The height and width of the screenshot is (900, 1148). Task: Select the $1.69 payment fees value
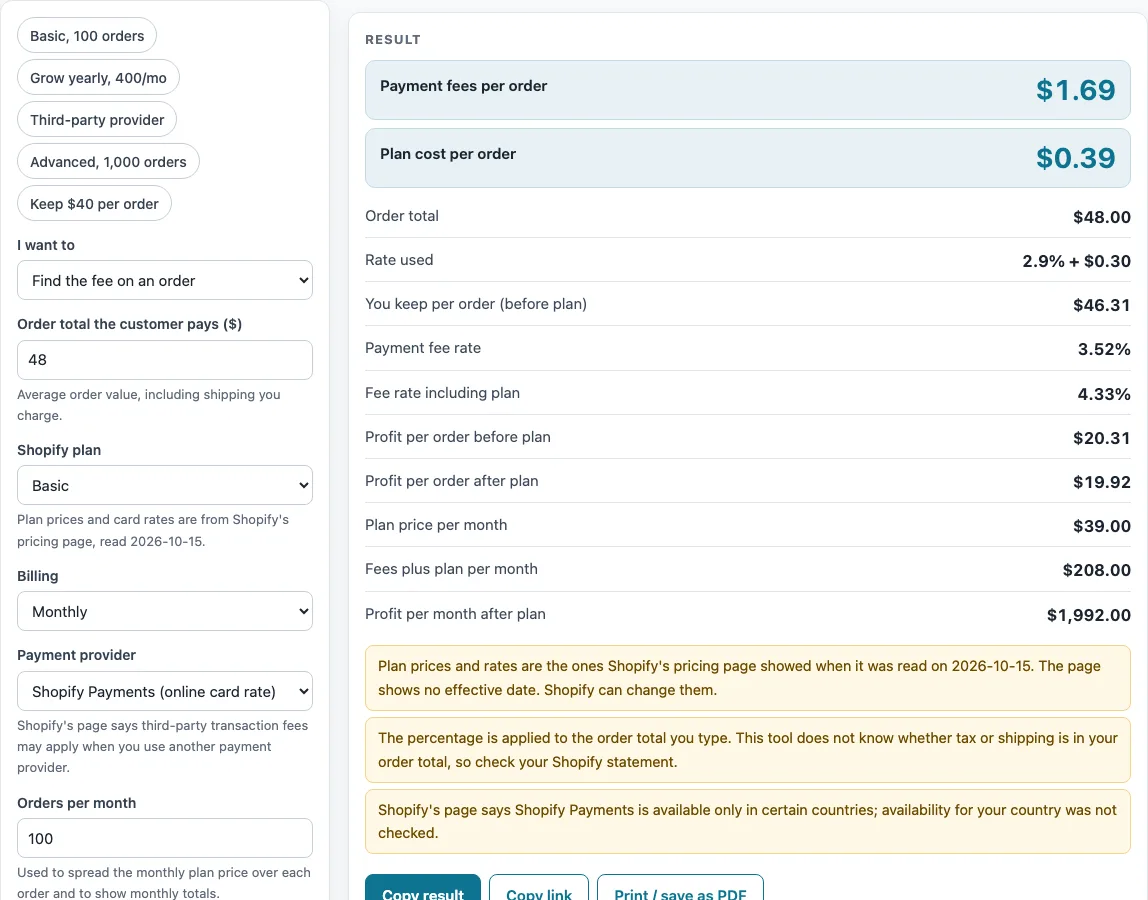point(1076,90)
